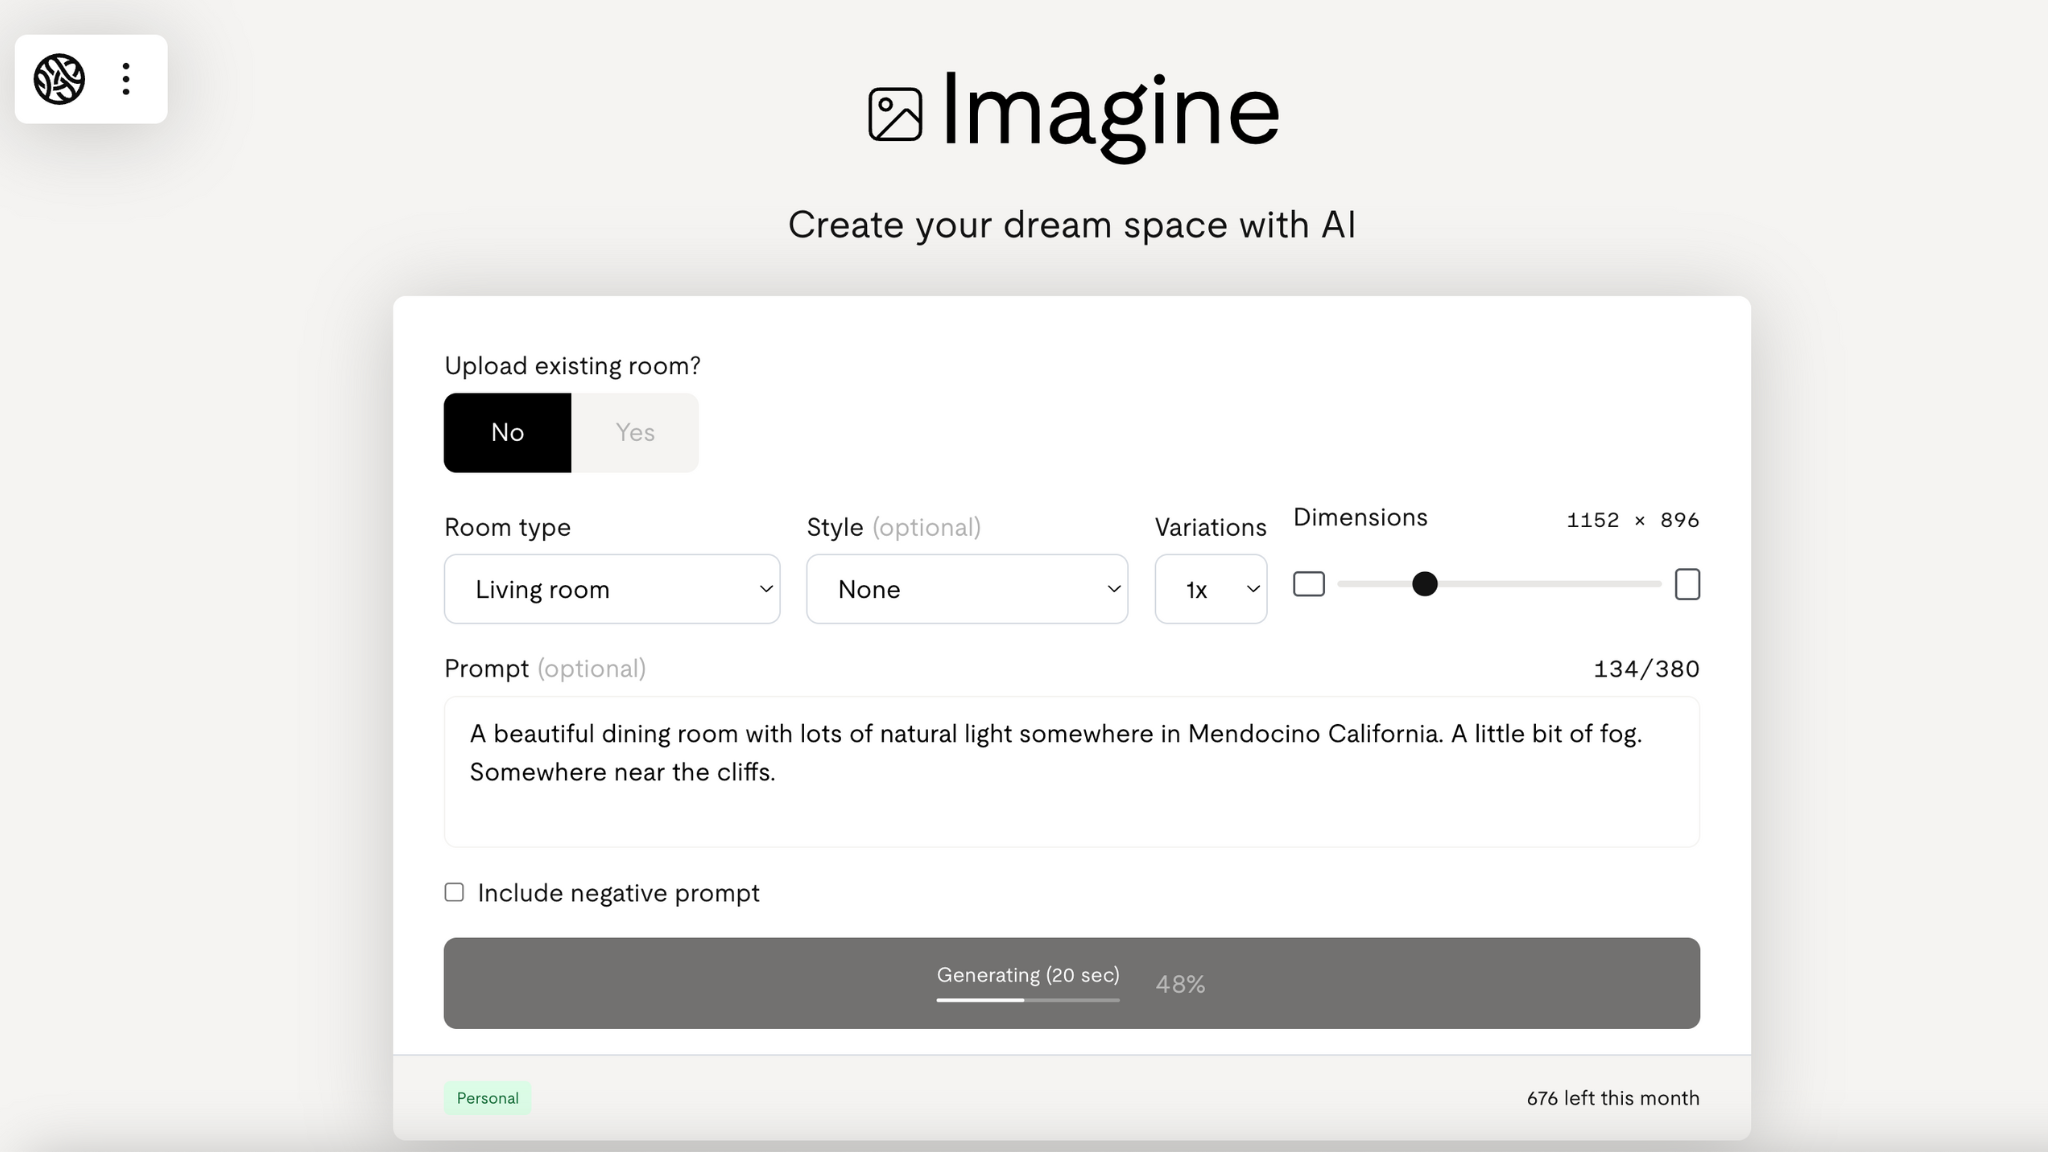Open the Variations 1x dropdown

(x=1210, y=589)
